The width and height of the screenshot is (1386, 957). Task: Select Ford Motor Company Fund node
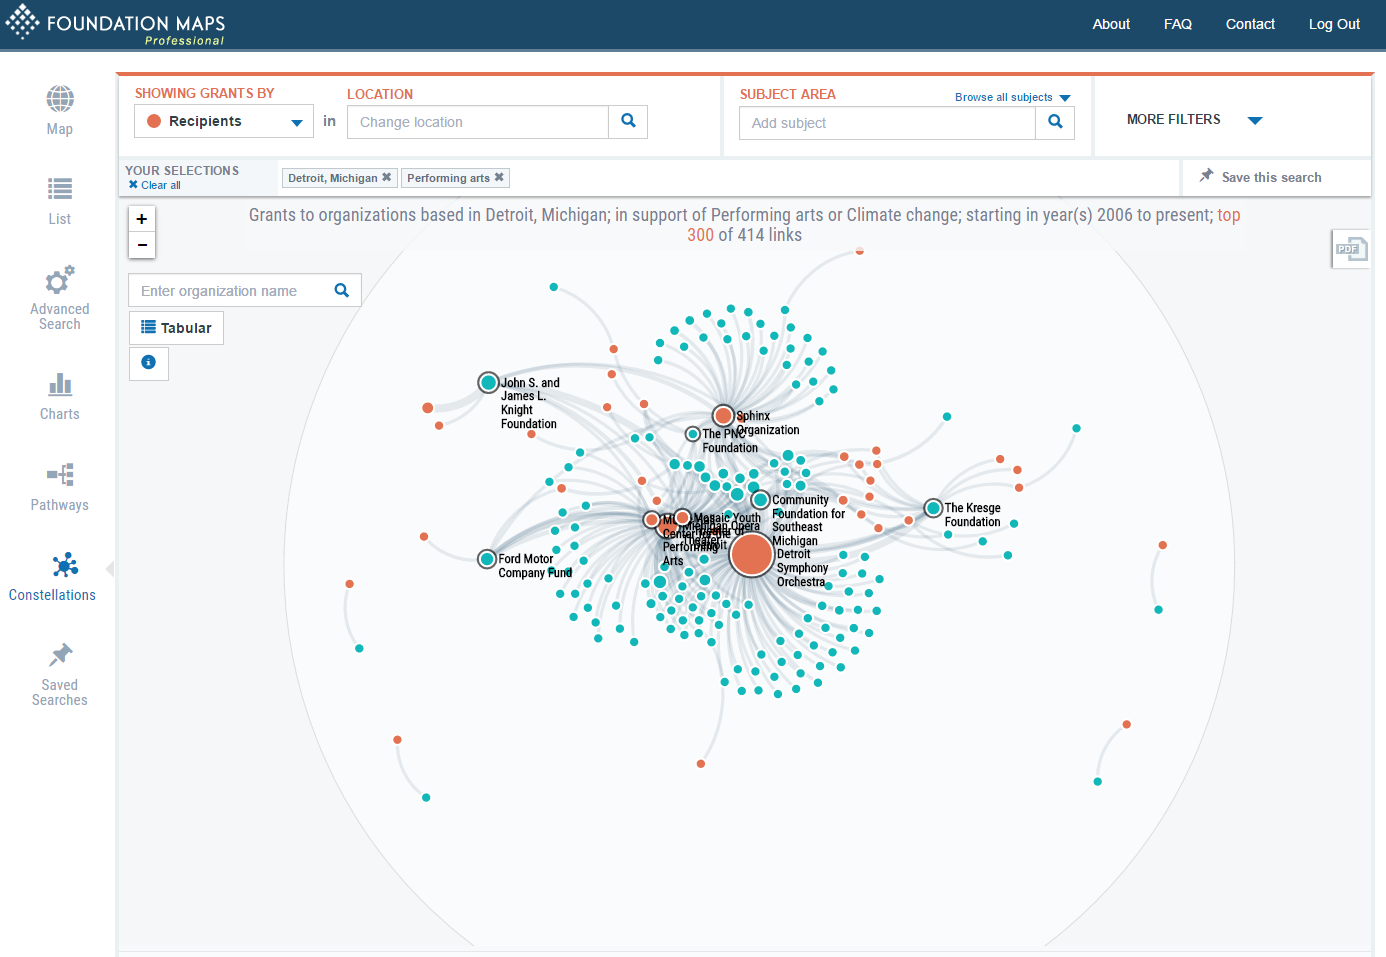point(487,559)
